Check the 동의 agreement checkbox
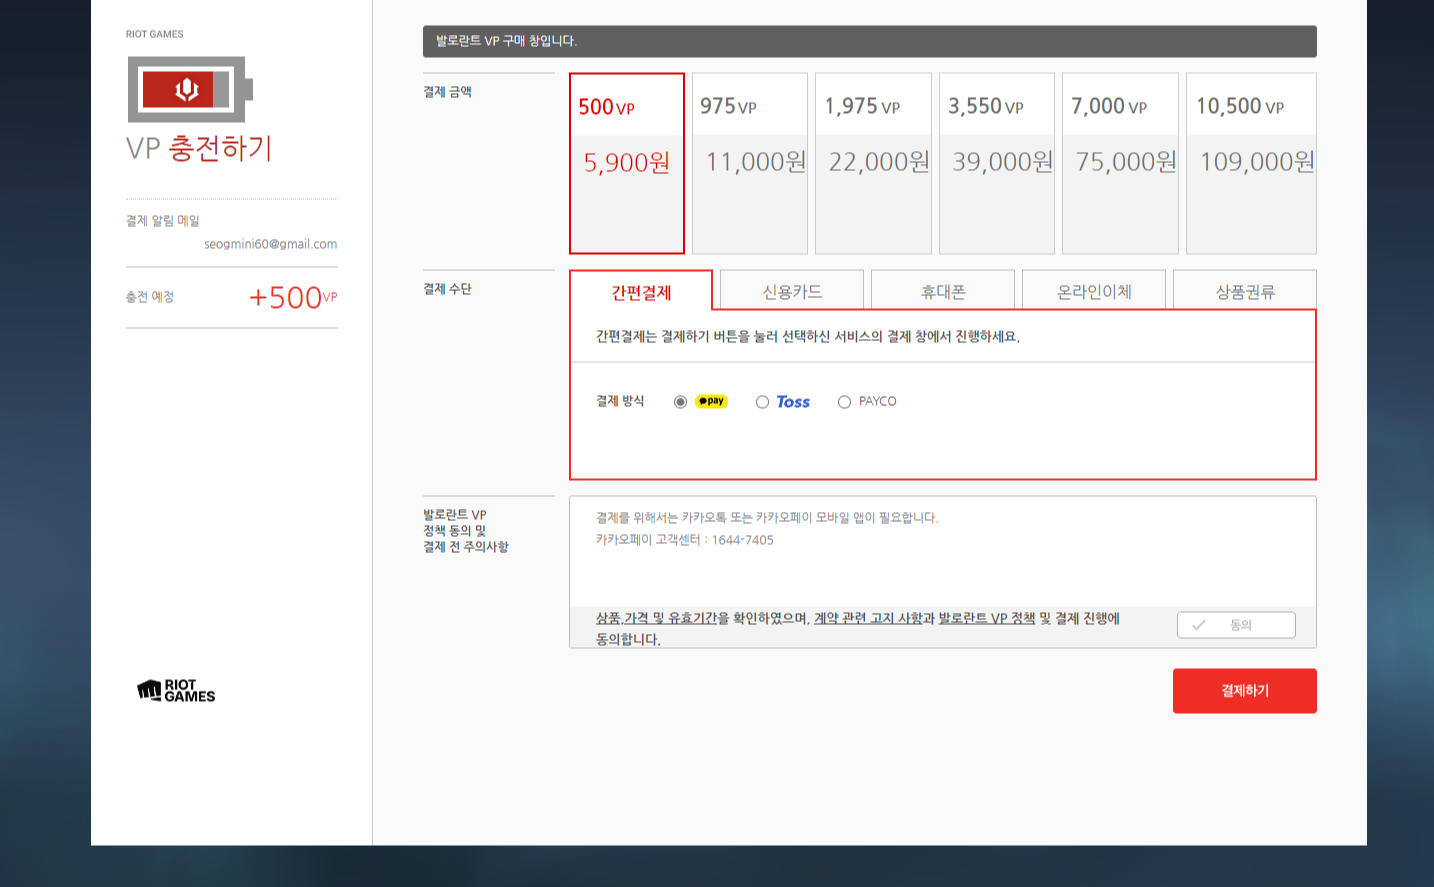1434x887 pixels. [x=1236, y=625]
